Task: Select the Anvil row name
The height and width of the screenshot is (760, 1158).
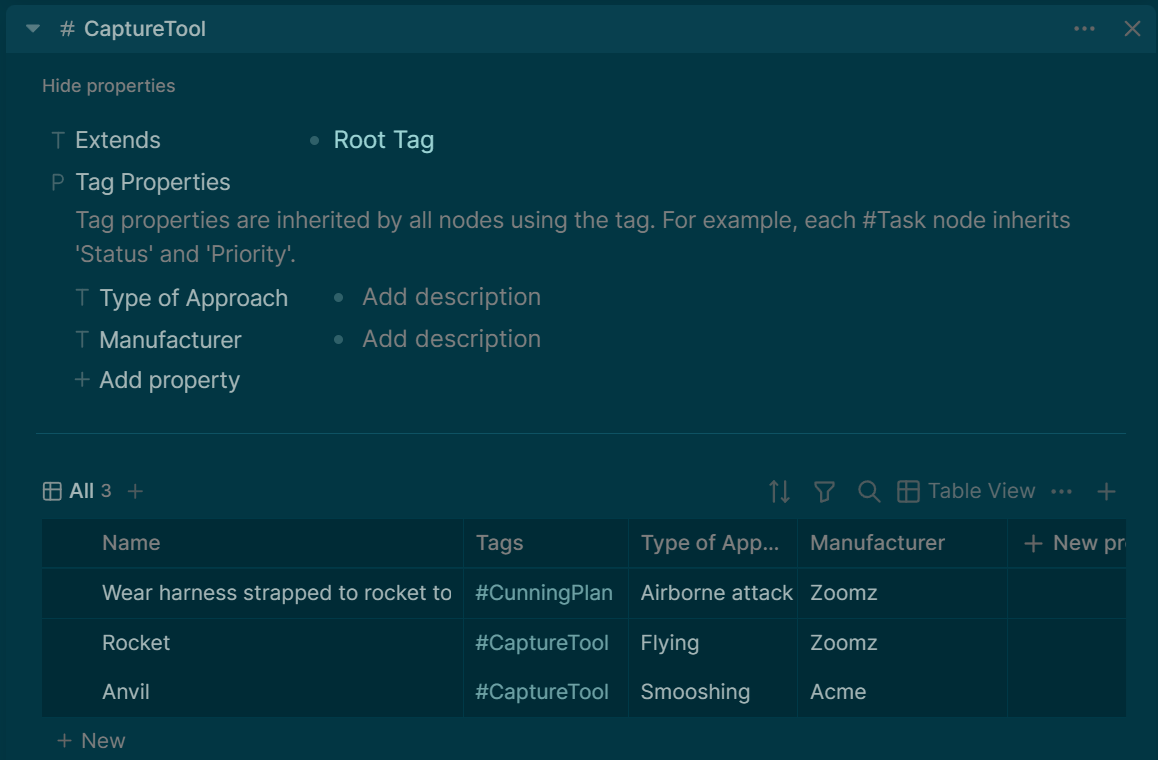Action: [126, 692]
